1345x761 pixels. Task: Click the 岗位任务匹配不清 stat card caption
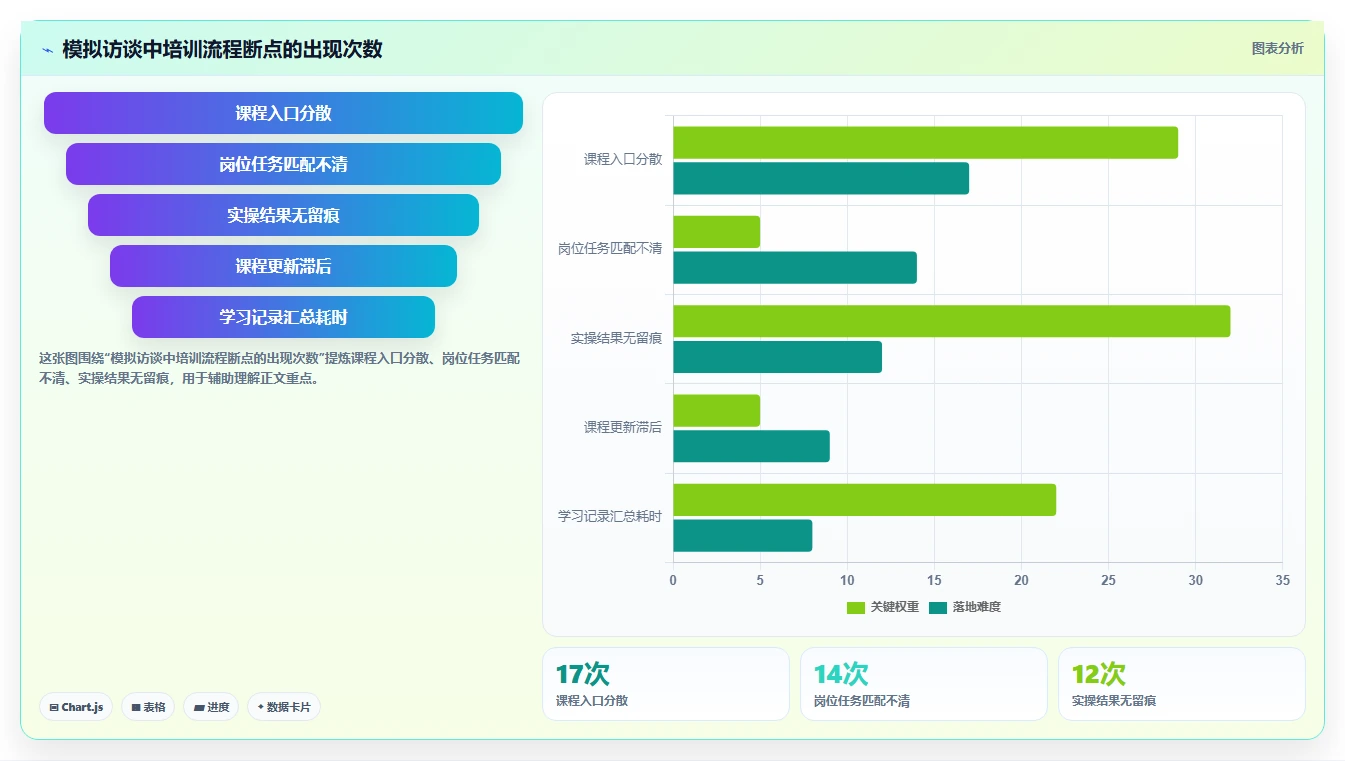point(862,701)
